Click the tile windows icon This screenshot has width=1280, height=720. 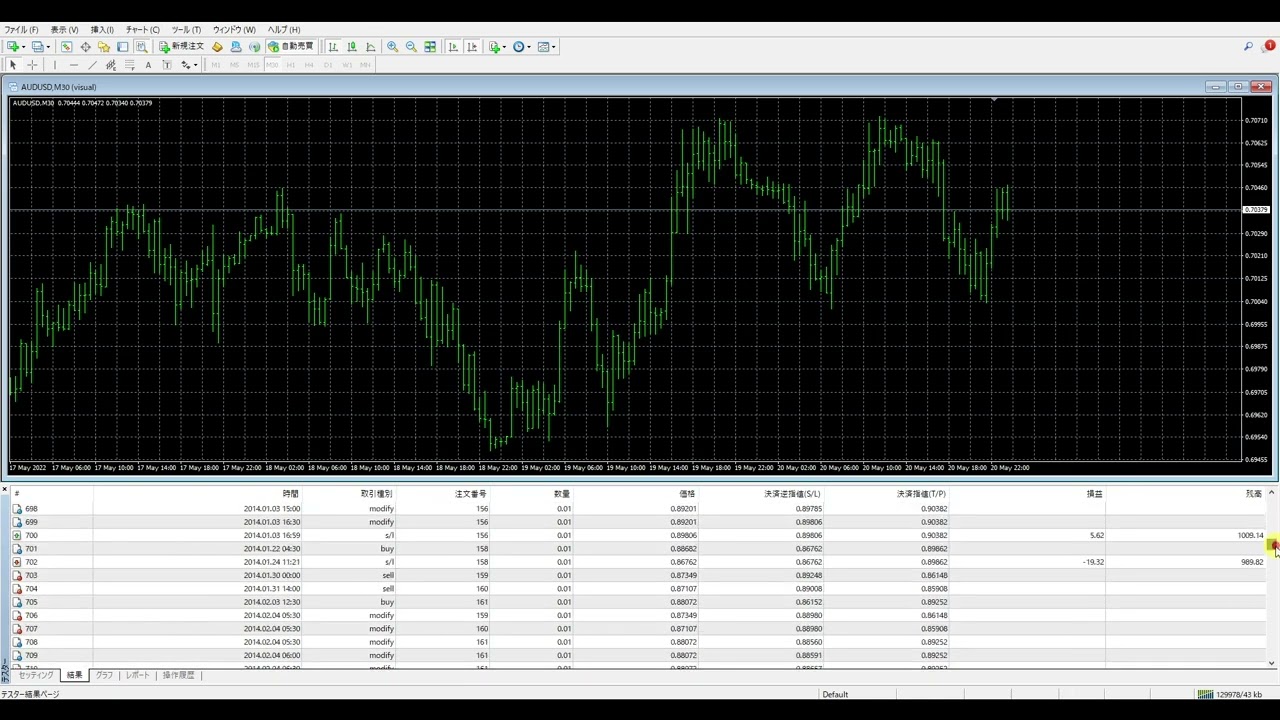430,47
